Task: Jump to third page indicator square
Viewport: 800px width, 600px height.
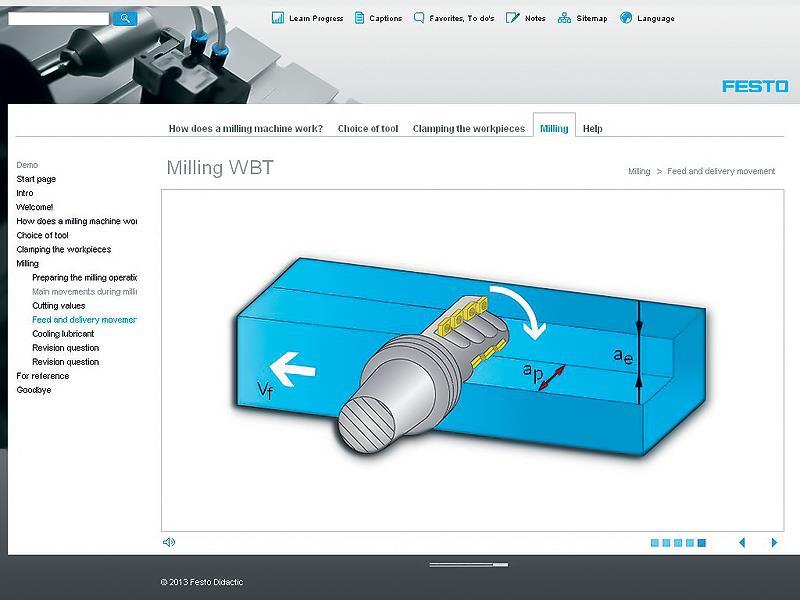Action: pyautogui.click(x=678, y=543)
